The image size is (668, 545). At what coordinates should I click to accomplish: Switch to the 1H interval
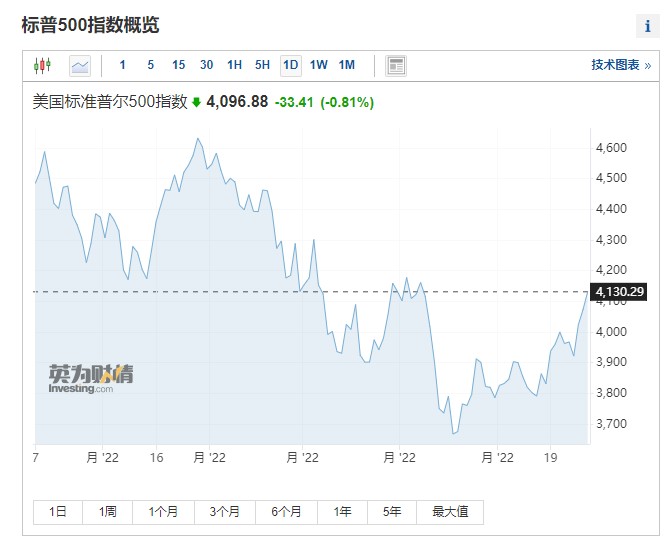[x=234, y=65]
